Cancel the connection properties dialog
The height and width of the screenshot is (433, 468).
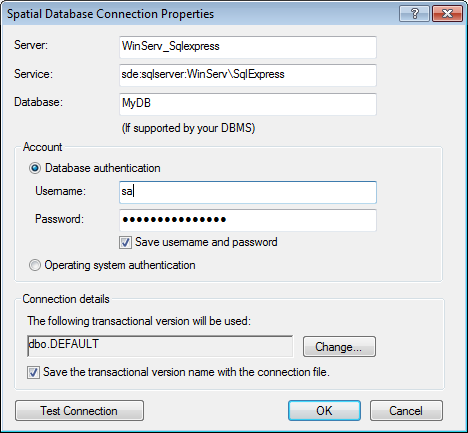point(406,411)
